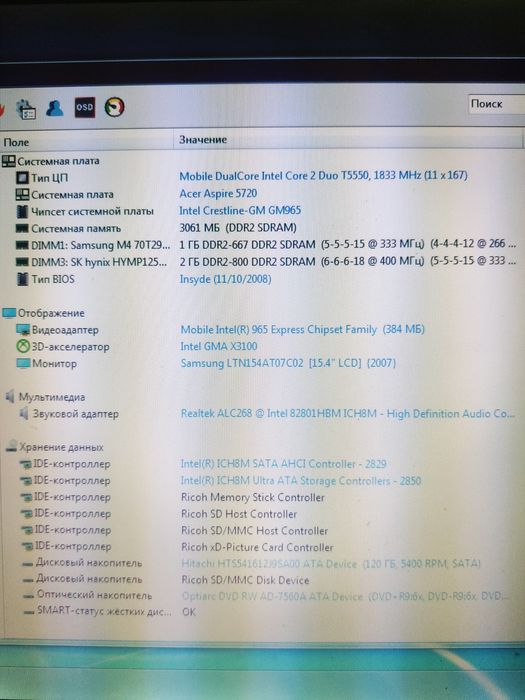The width and height of the screenshot is (525, 700).
Task: Click the Системная память row icon
Action: (22, 229)
